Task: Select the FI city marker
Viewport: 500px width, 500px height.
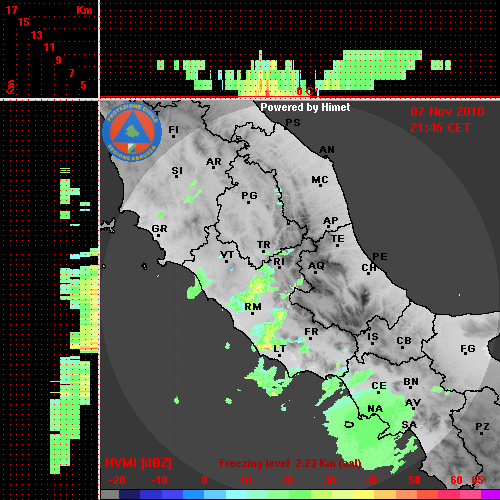Action: (x=173, y=136)
